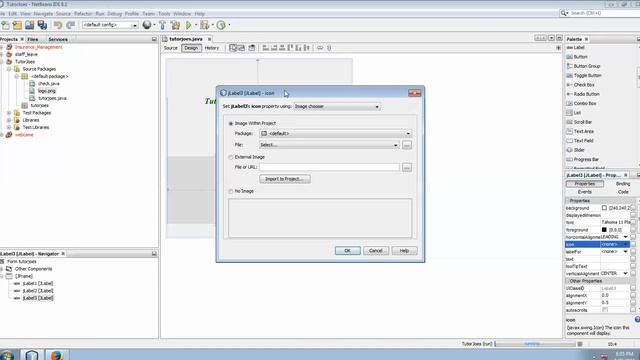Click the running progress bar in status bar
Screen dimensions: 640x360
pyautogui.click(x=535, y=344)
